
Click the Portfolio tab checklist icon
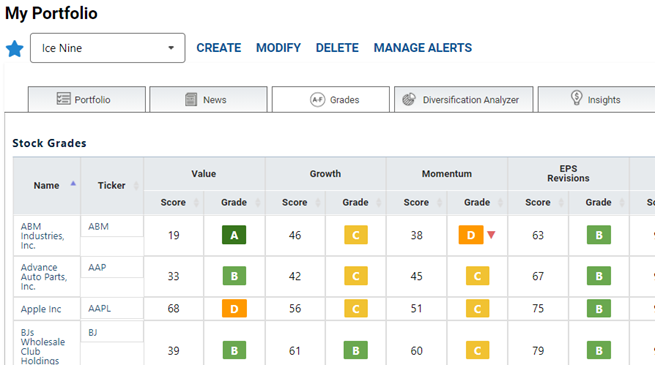[63, 99]
